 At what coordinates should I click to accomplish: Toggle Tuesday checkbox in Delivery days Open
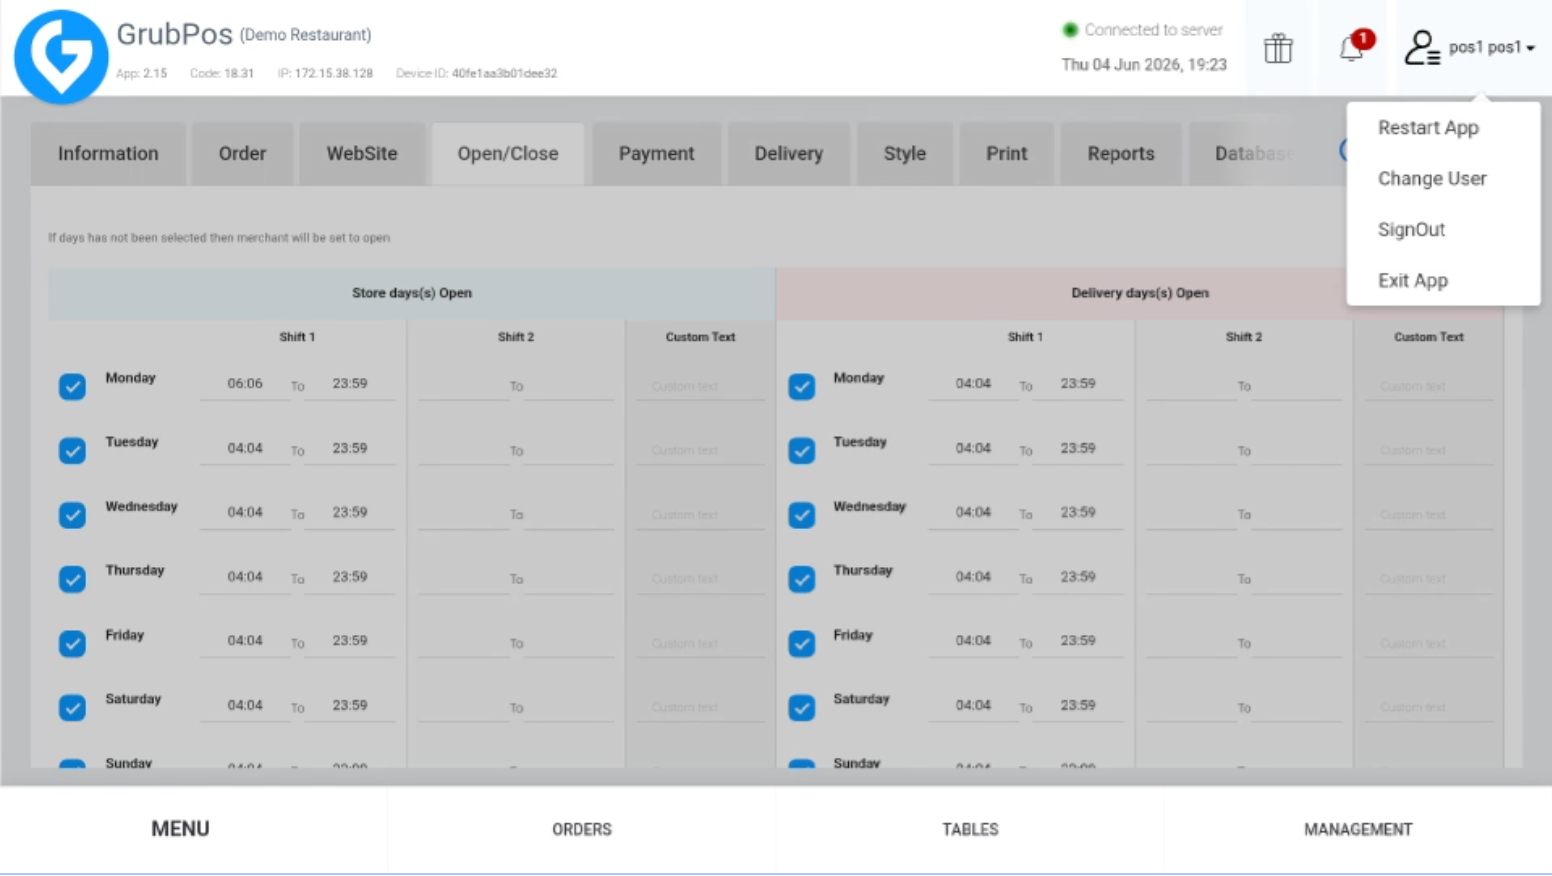pos(801,450)
